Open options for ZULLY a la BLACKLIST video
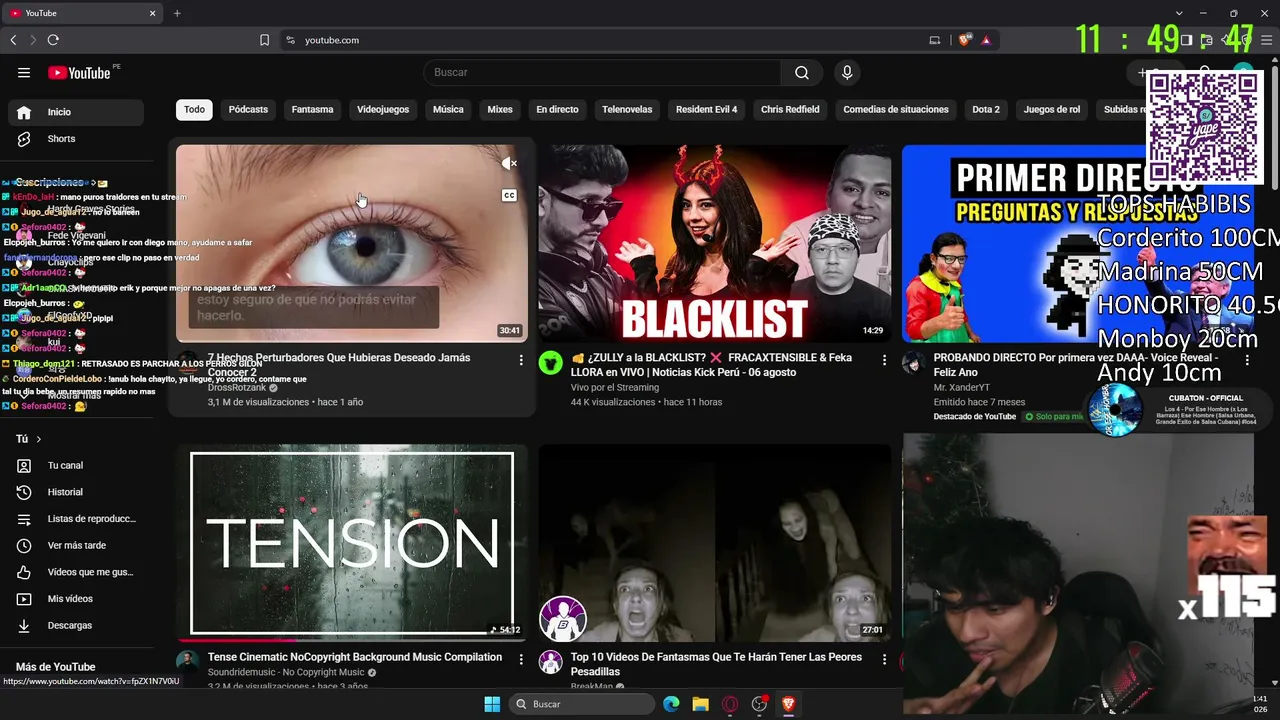Image resolution: width=1280 pixels, height=720 pixels. click(x=884, y=360)
